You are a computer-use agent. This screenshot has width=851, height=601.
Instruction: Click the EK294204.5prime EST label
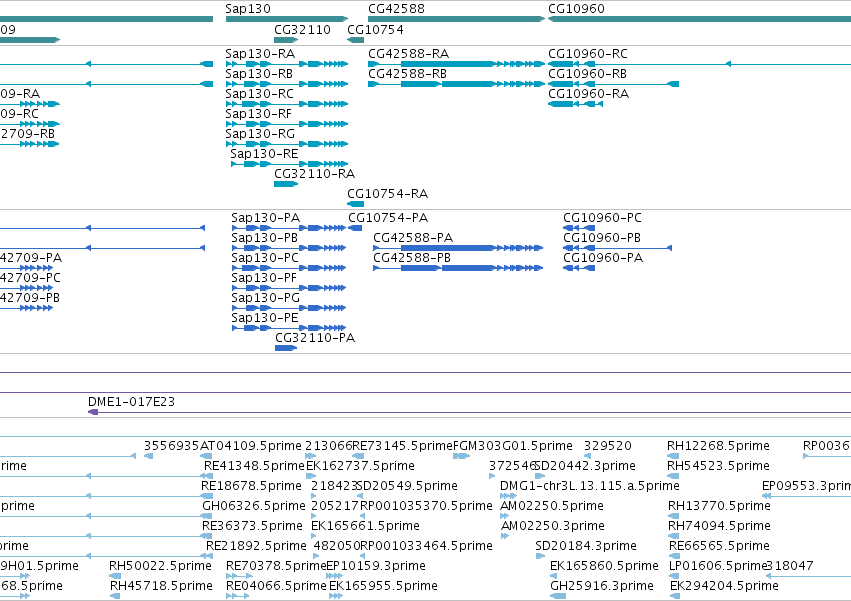[725, 586]
